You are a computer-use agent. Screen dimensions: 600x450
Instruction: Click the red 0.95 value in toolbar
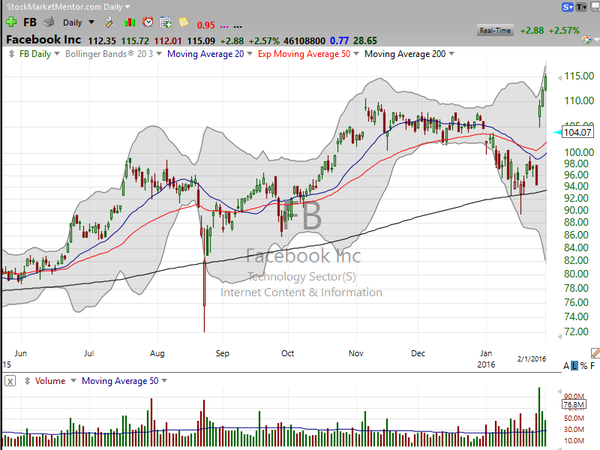click(x=206, y=26)
